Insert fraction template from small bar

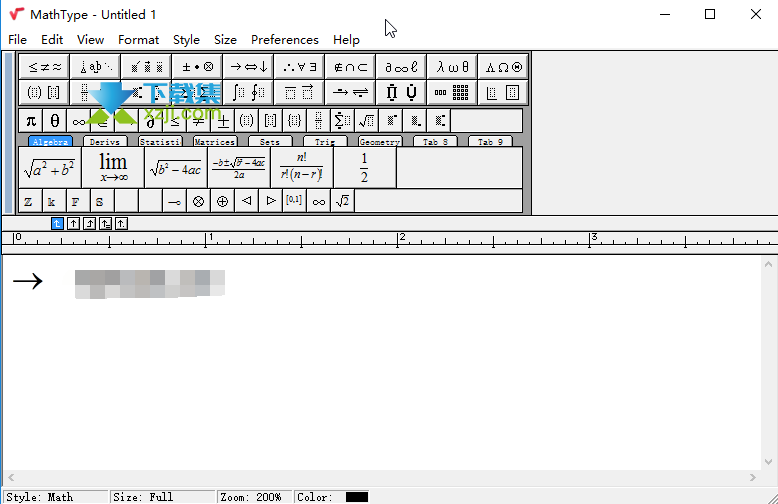[318, 121]
